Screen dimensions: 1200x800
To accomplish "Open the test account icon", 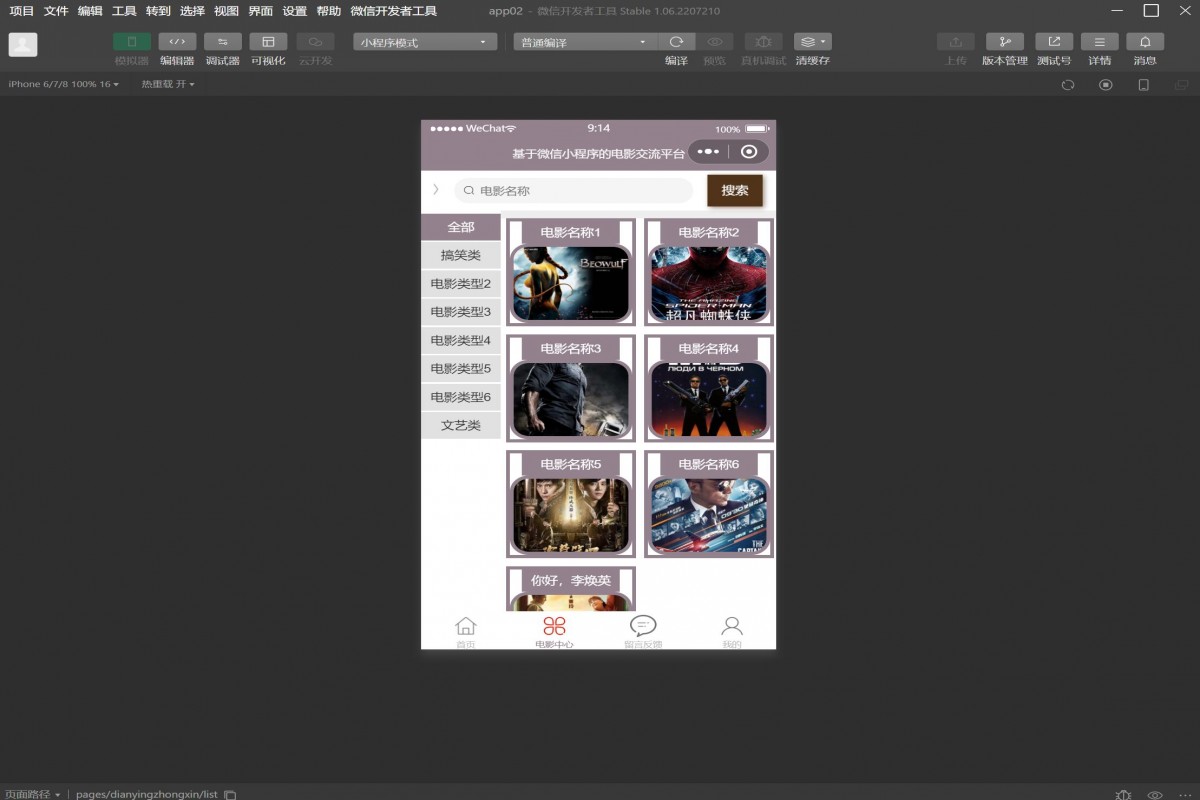I will pyautogui.click(x=1054, y=42).
